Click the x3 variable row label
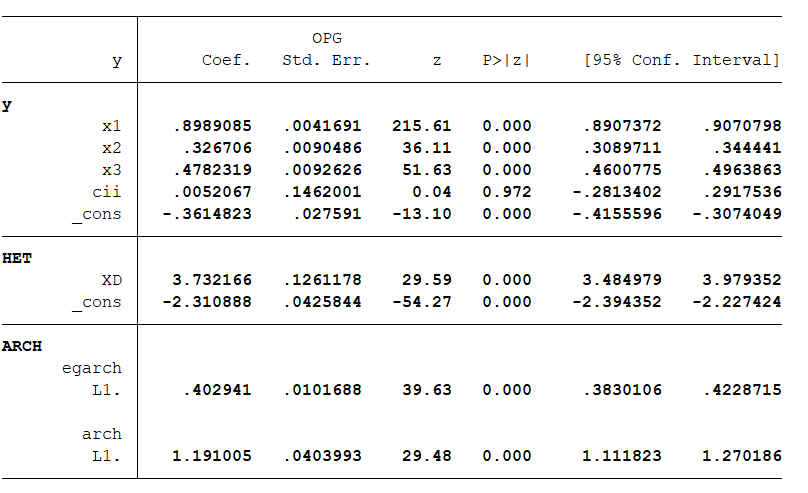 [111, 170]
